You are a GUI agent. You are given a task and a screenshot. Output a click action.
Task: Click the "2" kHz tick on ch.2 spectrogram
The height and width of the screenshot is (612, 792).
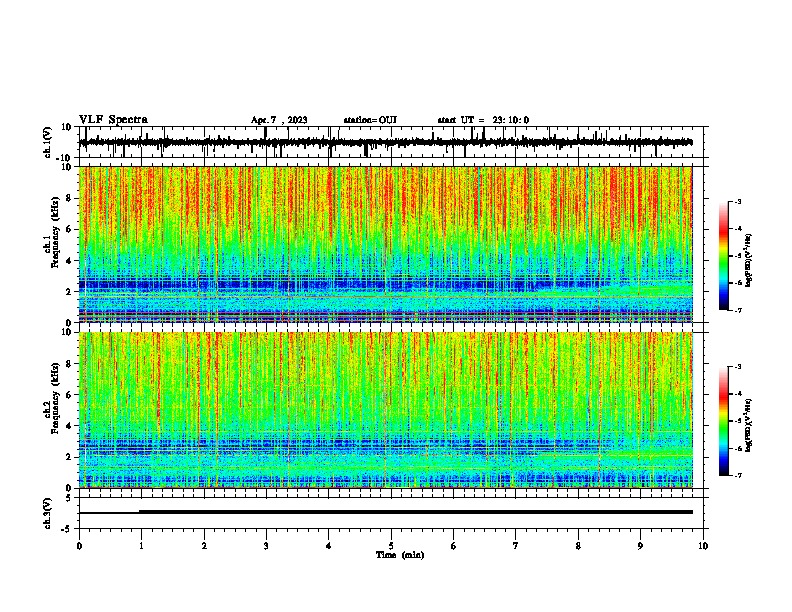[69, 457]
